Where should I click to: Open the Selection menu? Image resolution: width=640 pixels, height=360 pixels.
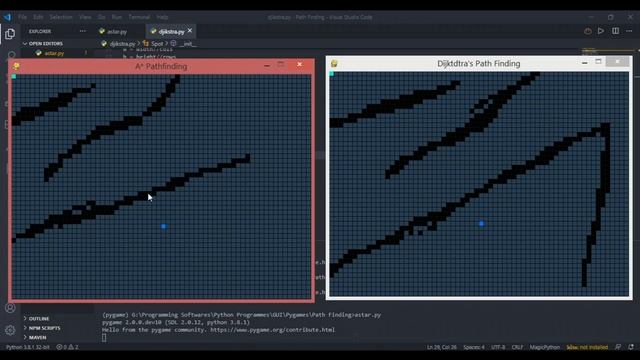tap(61, 17)
